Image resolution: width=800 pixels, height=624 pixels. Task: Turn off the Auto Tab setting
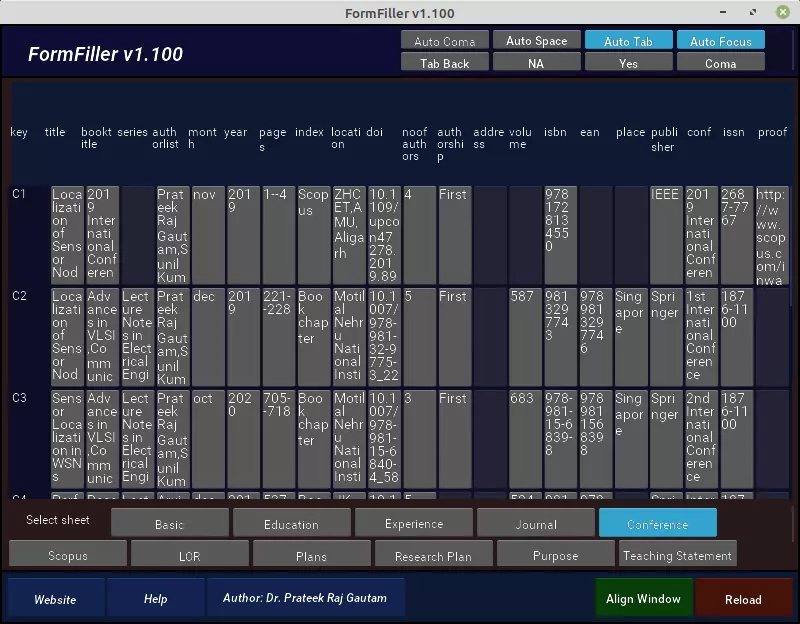[629, 40]
